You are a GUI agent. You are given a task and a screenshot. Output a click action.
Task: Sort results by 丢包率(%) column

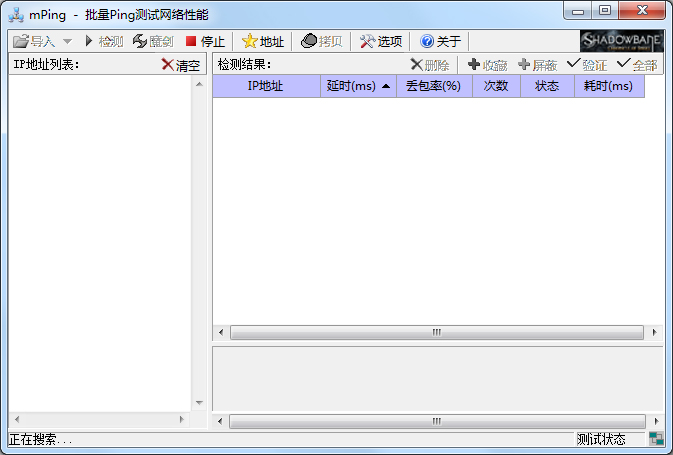pos(434,86)
